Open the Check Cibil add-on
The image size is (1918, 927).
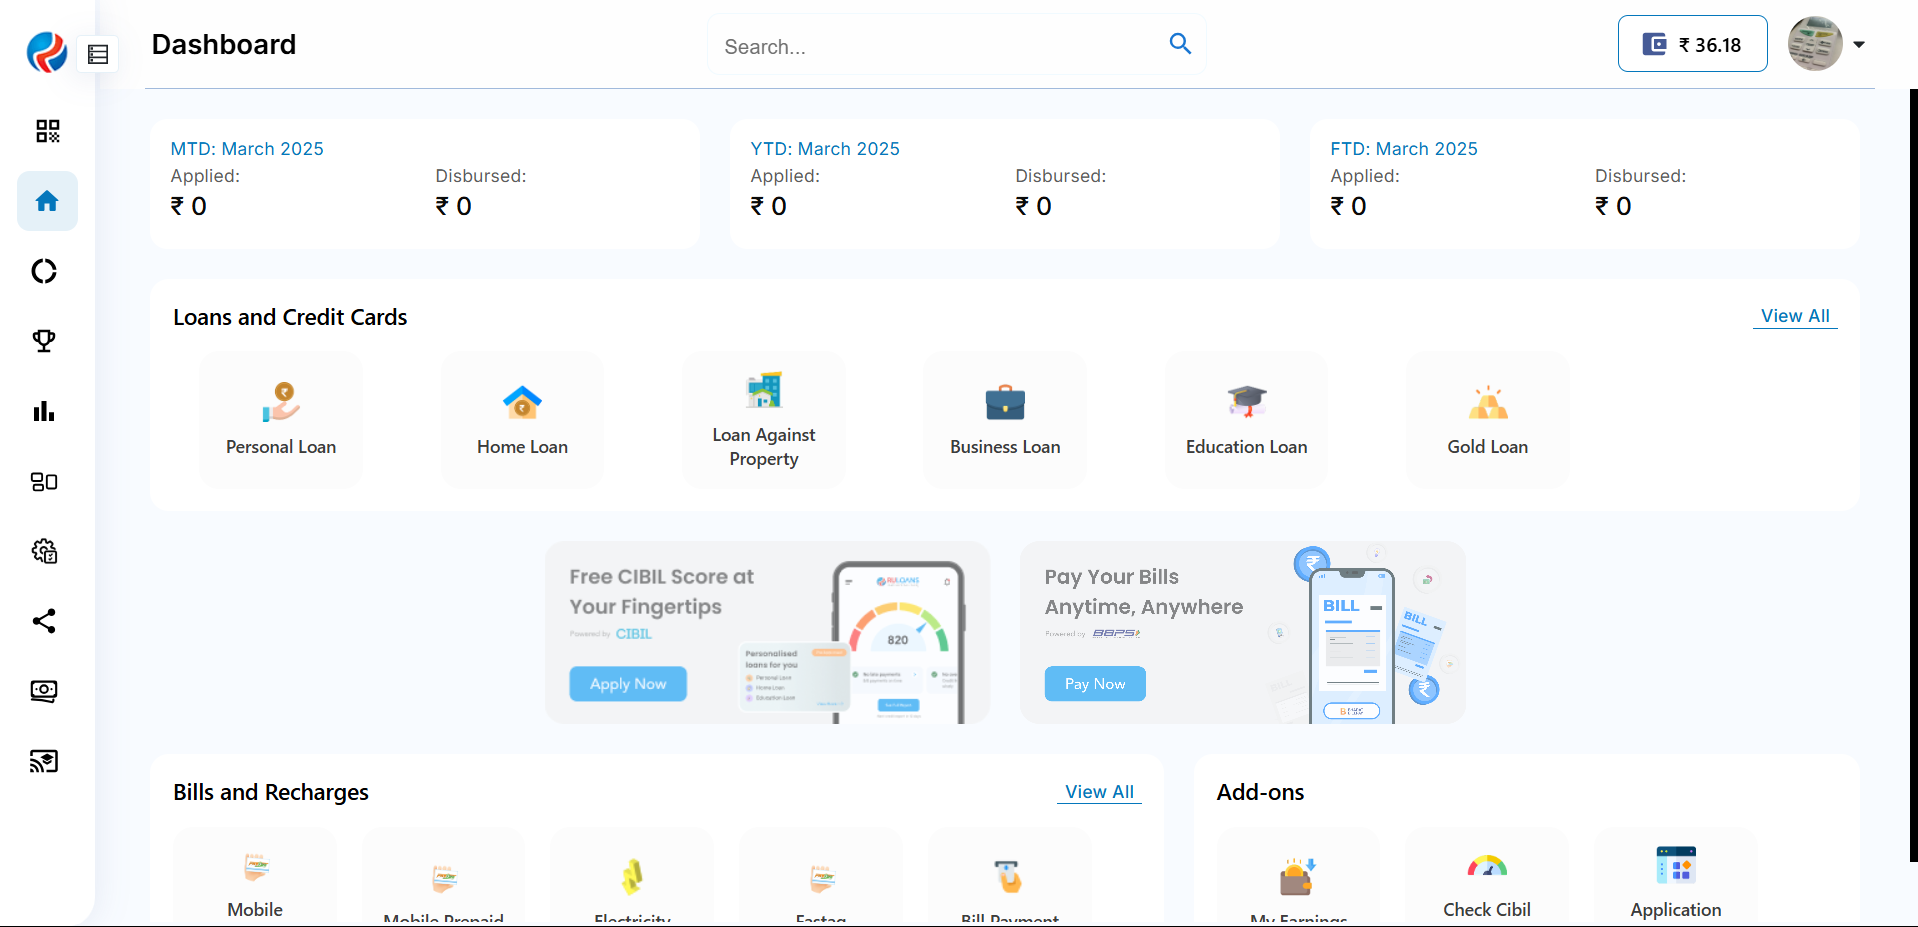tap(1487, 880)
